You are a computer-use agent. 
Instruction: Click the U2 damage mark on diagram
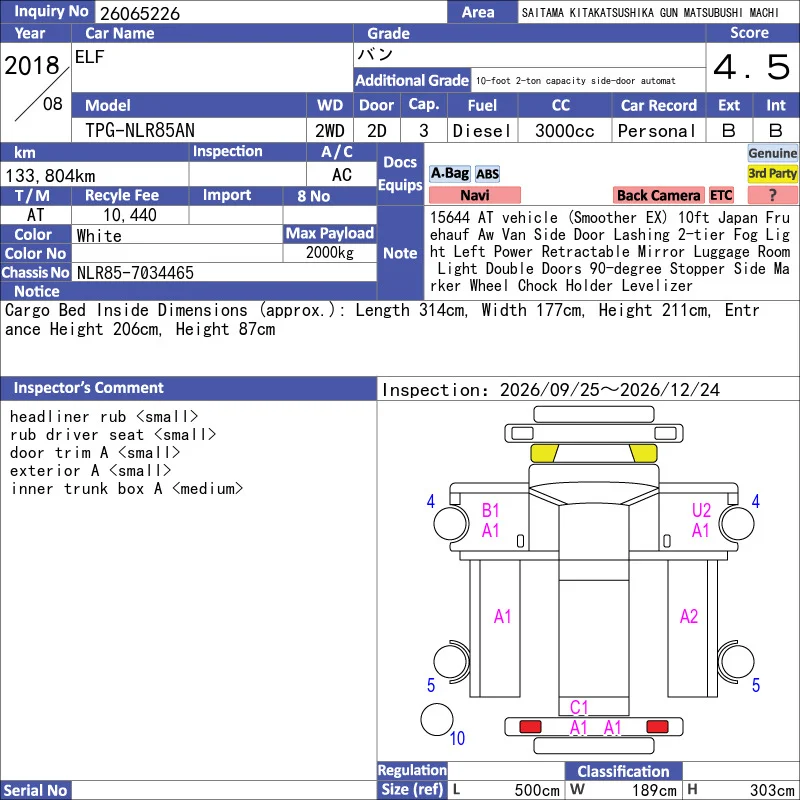click(x=701, y=510)
